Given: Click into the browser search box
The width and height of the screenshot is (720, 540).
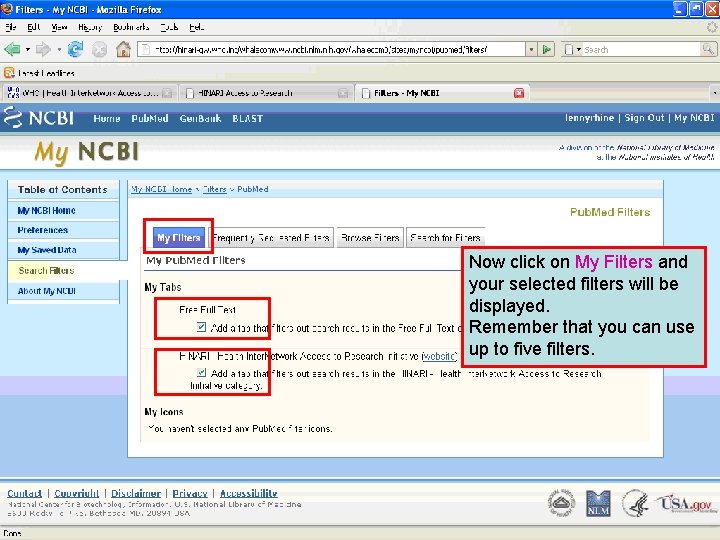Looking at the screenshot, I should pos(642,49).
